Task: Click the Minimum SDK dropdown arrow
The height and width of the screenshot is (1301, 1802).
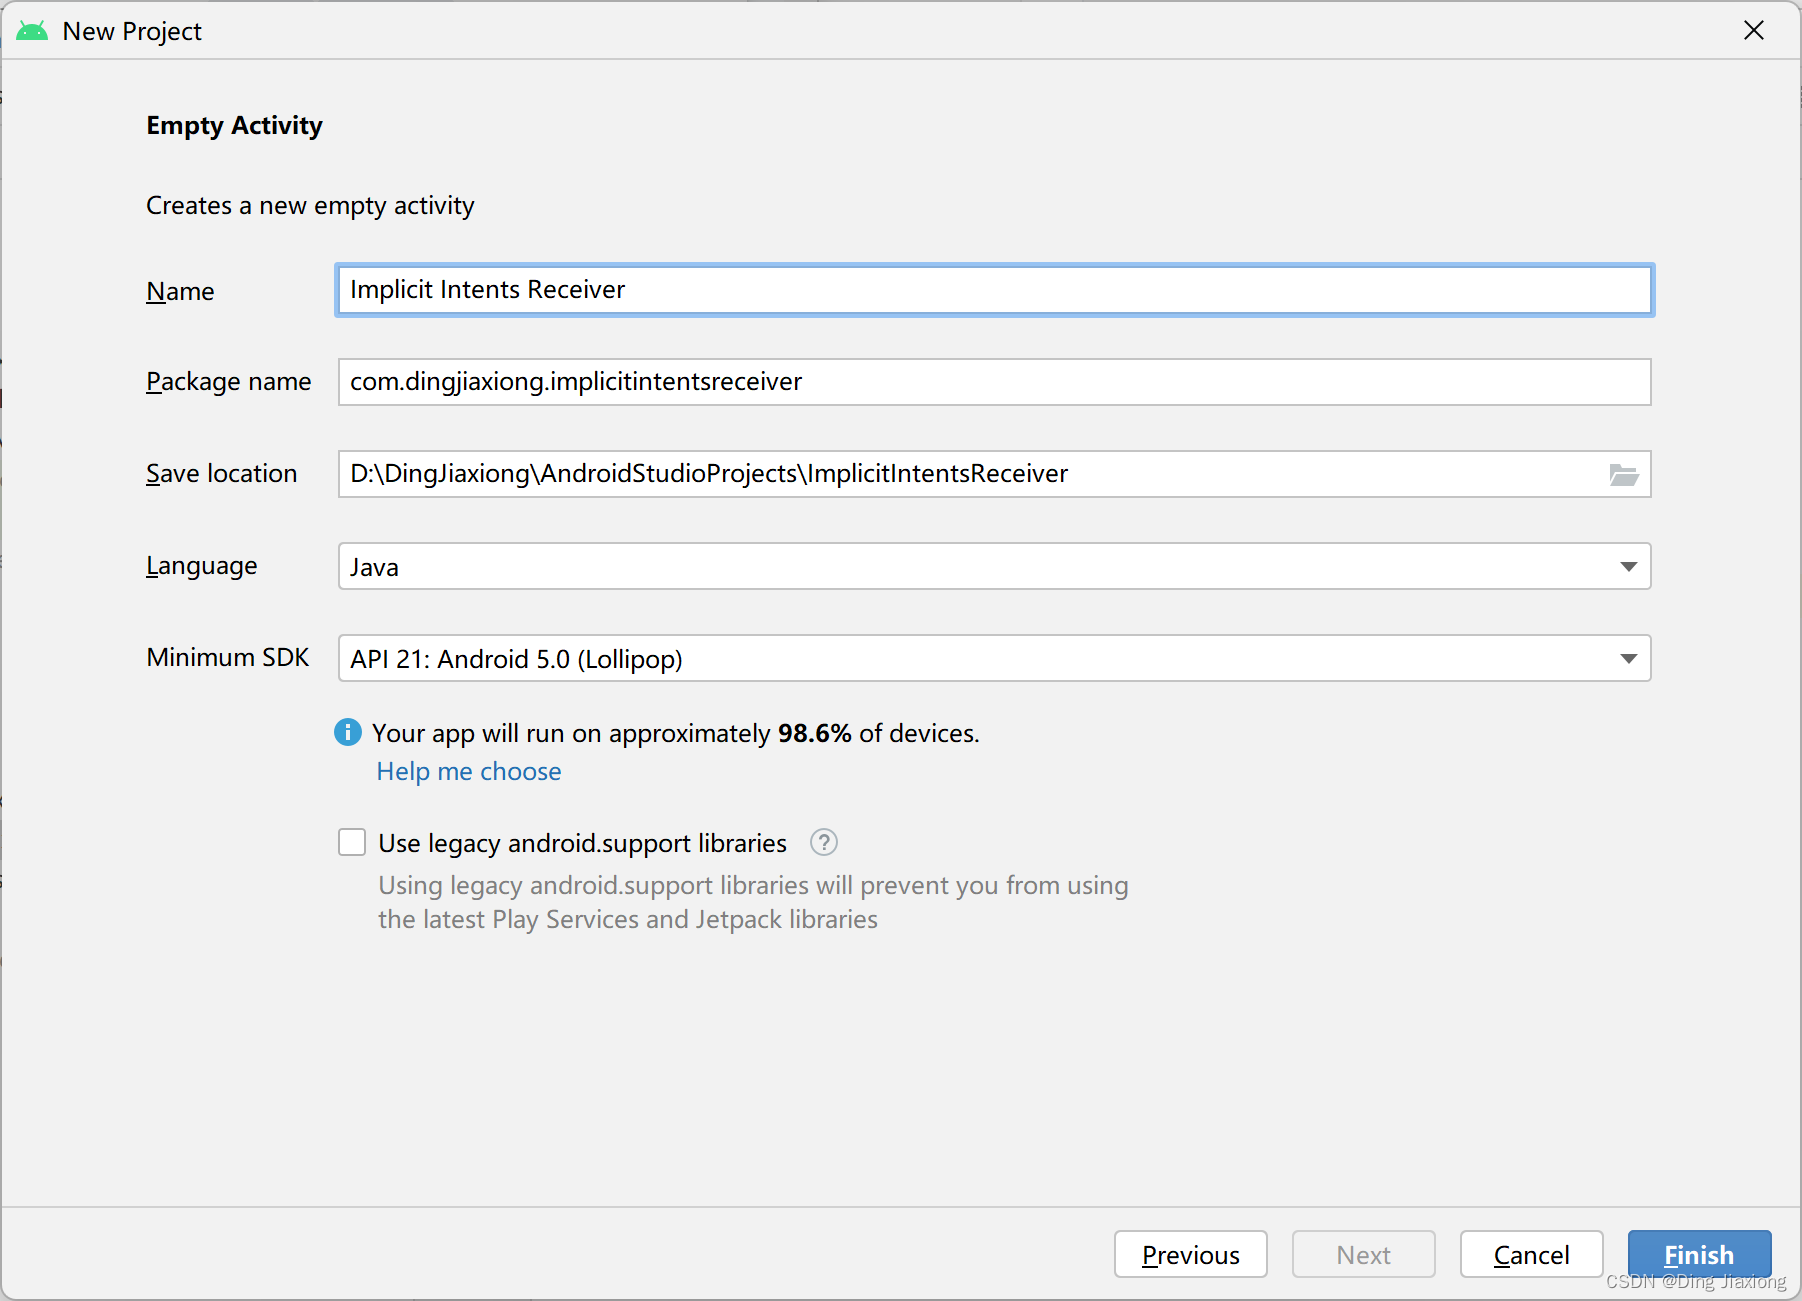Action: 1628,658
